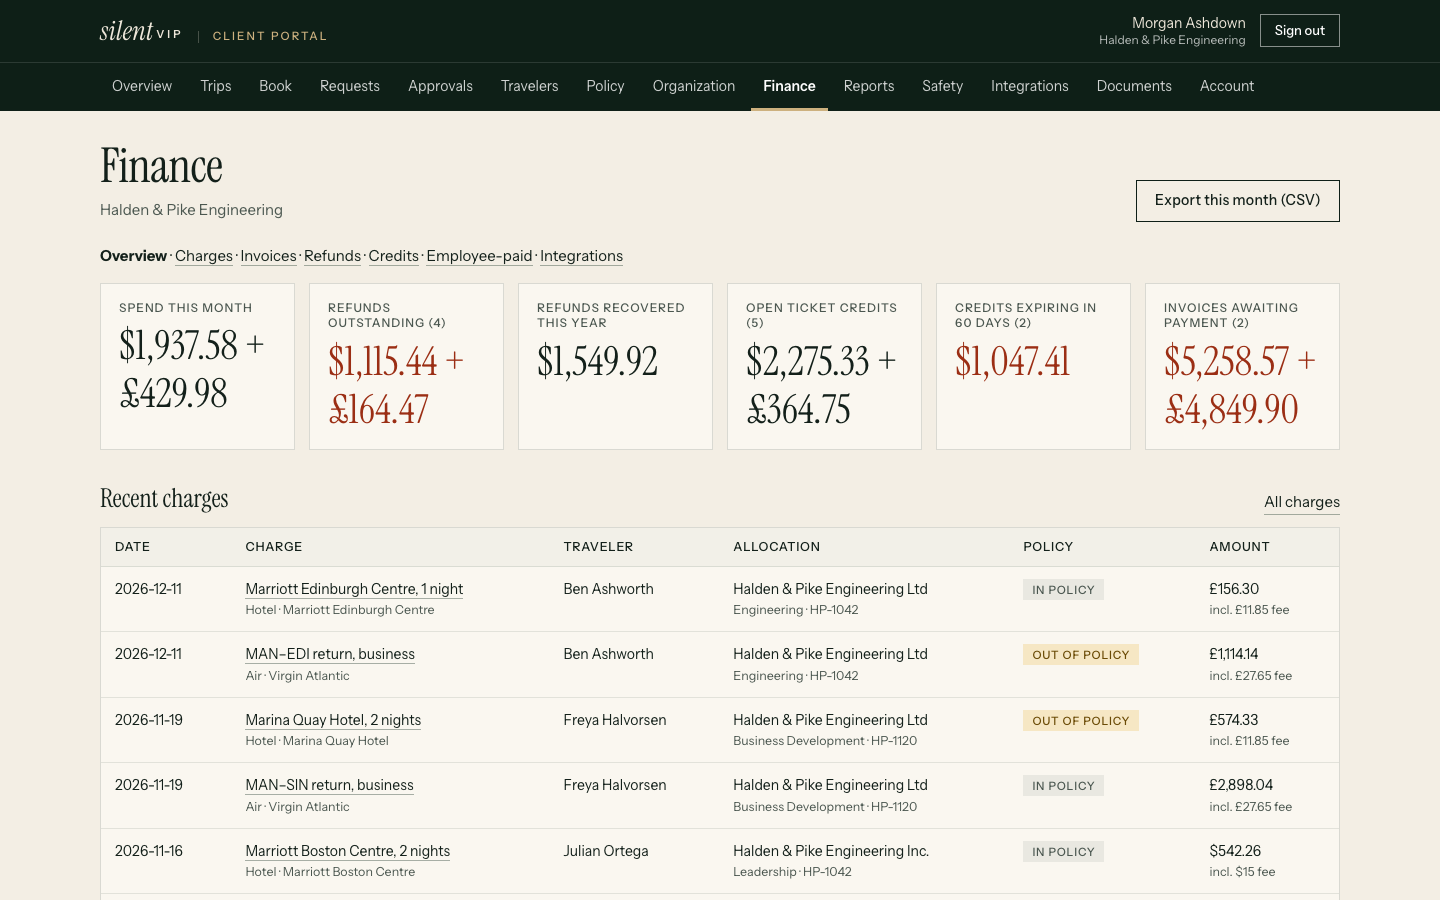Image resolution: width=1440 pixels, height=900 pixels.
Task: Open the Book tab
Action: tap(275, 86)
